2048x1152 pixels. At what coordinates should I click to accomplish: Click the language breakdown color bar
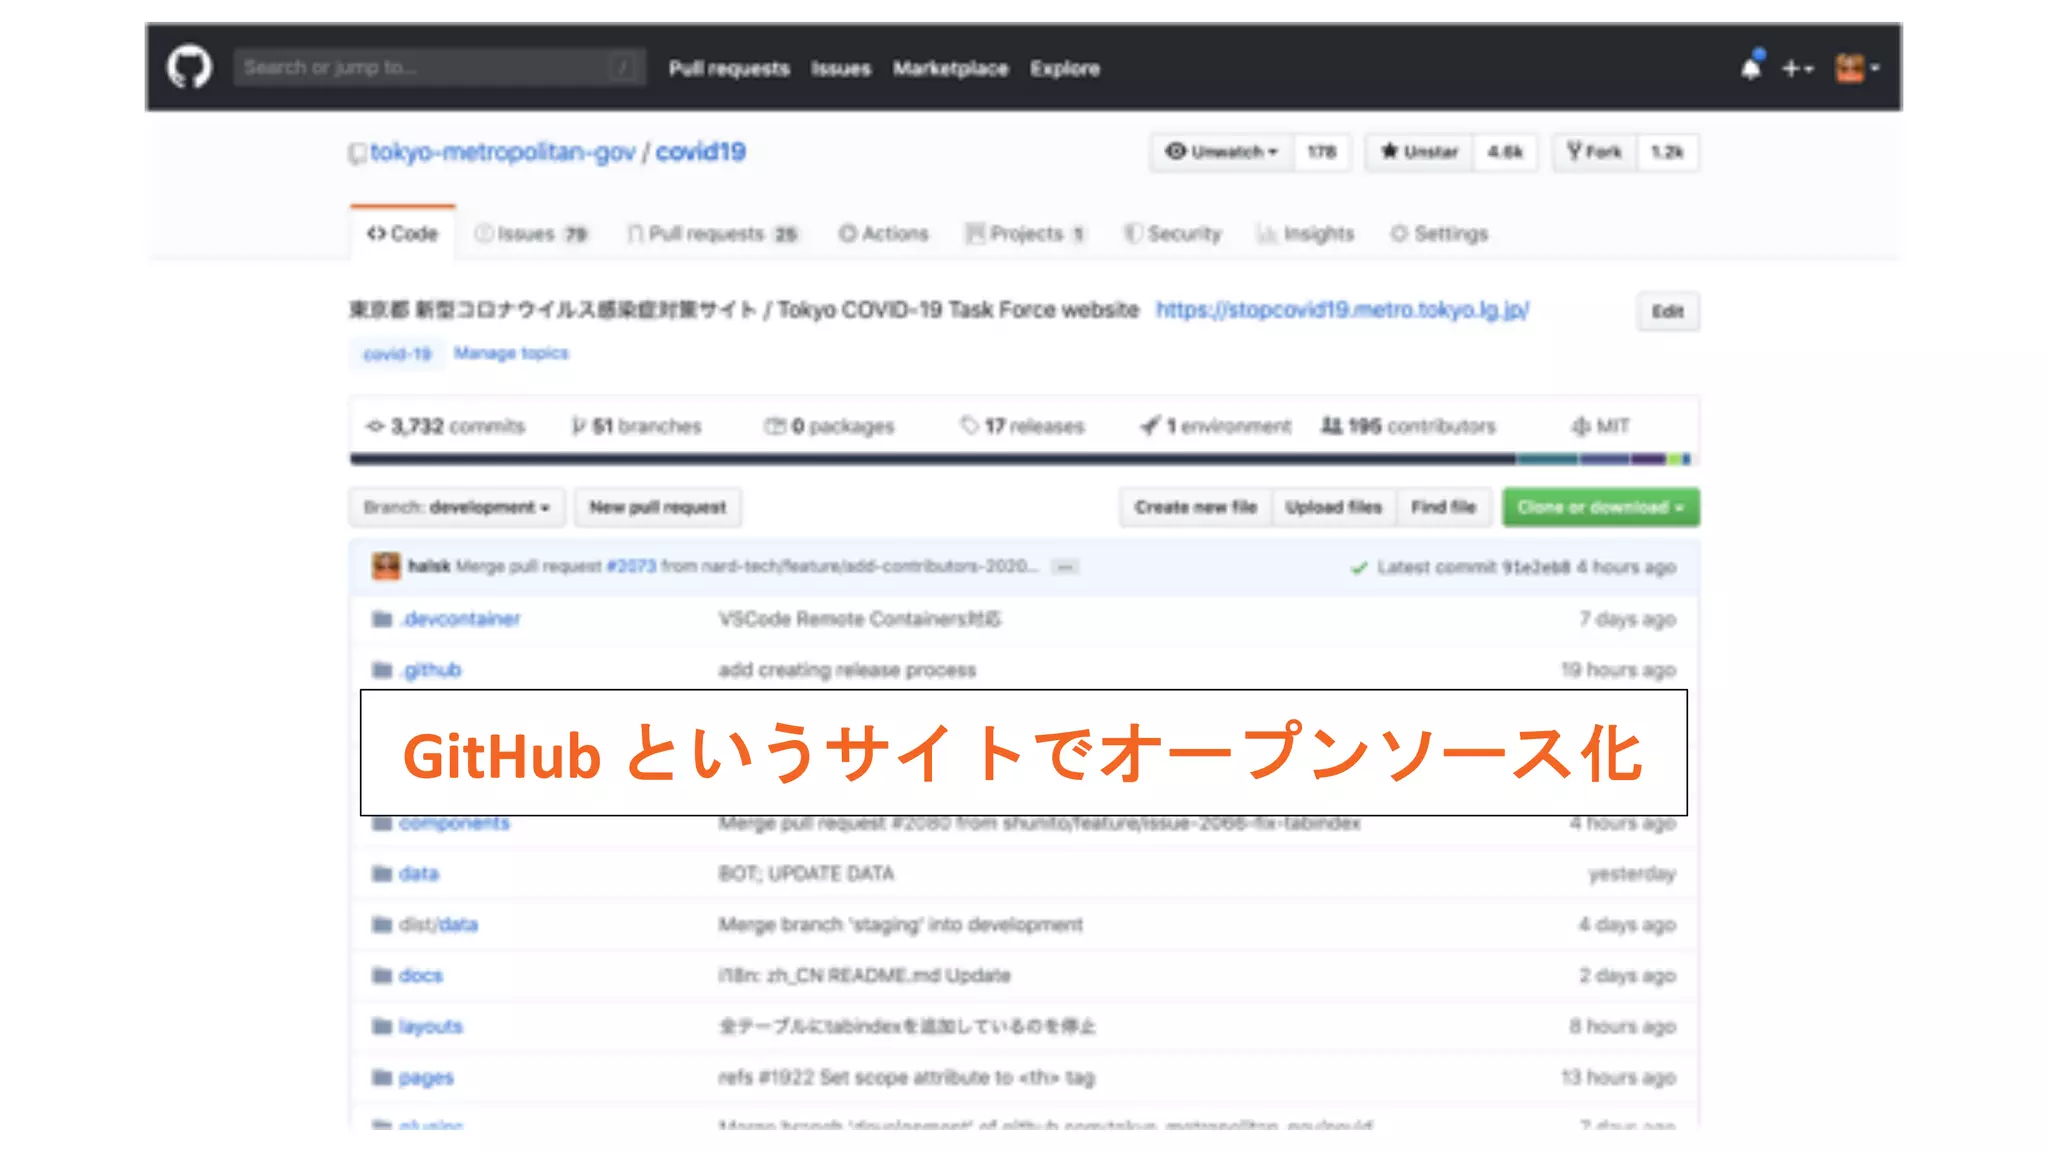click(x=1024, y=459)
